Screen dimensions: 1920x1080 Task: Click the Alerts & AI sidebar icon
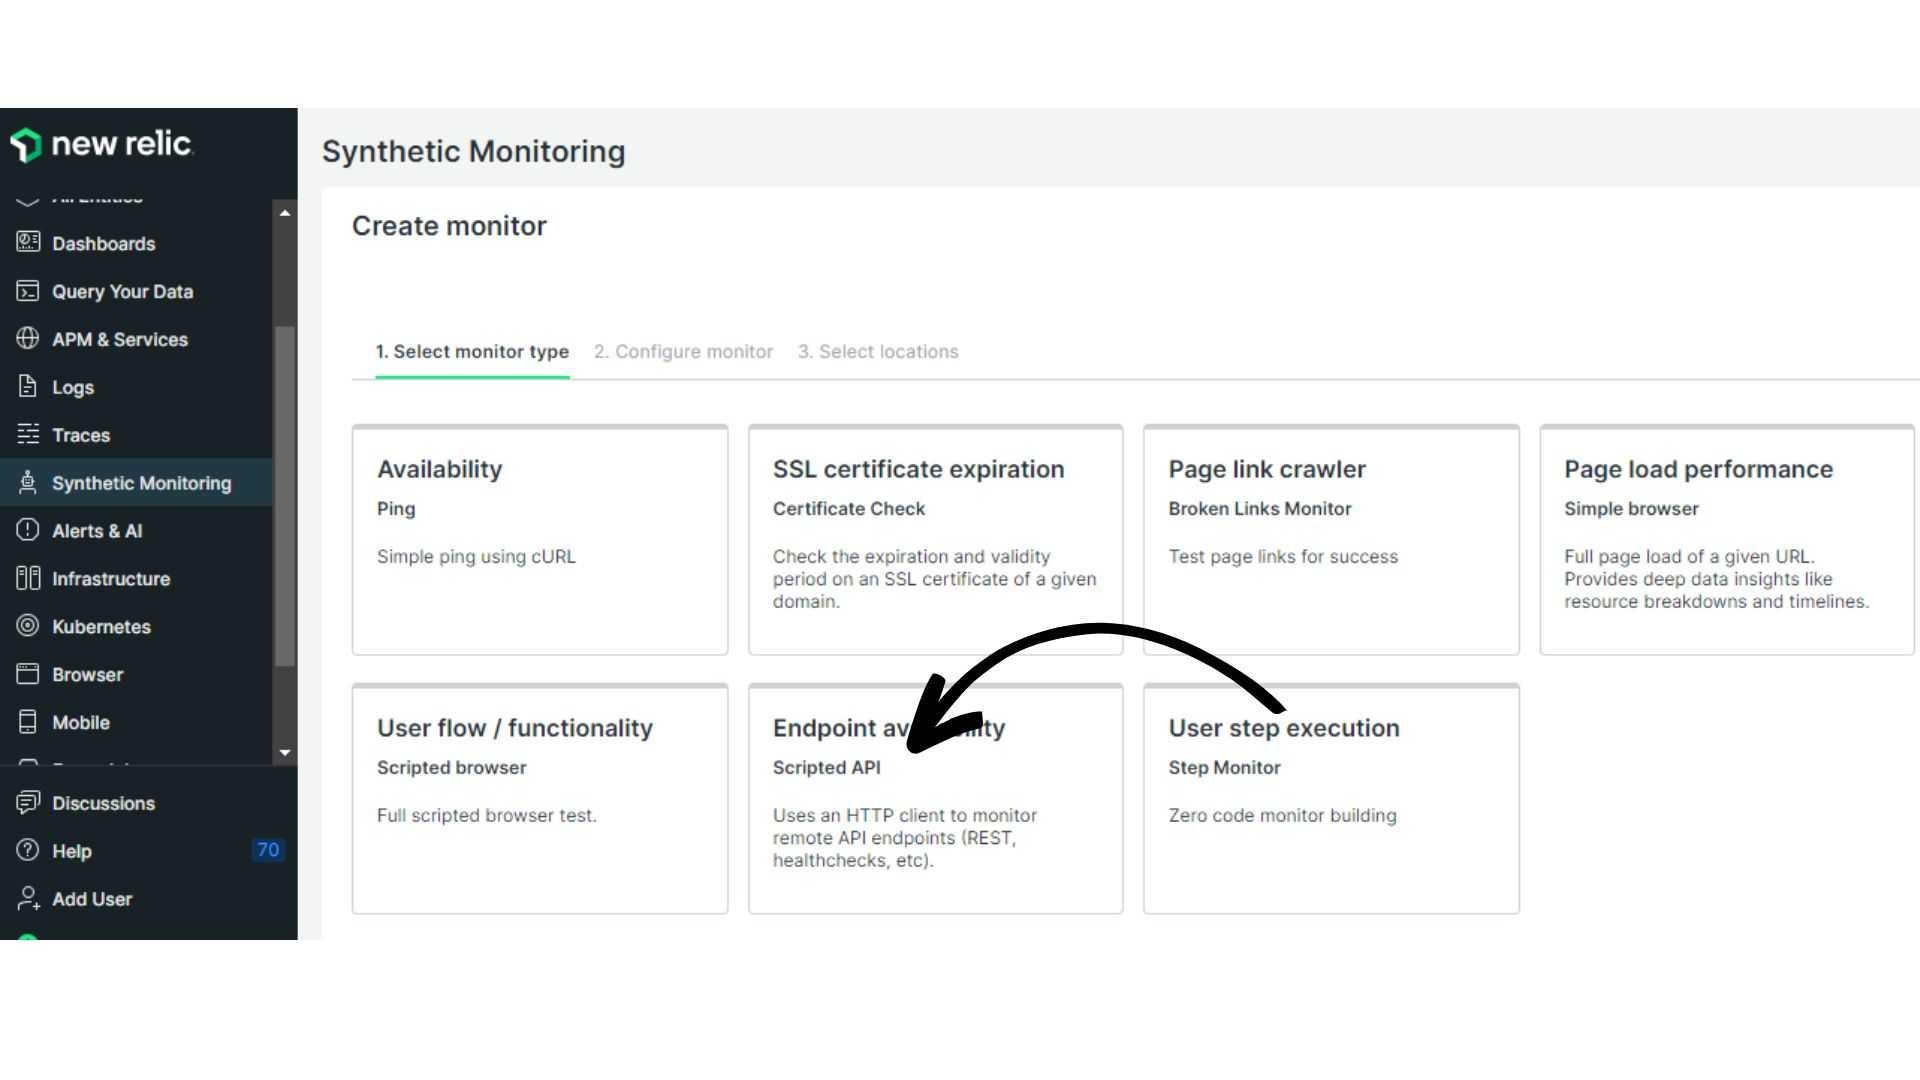[24, 530]
